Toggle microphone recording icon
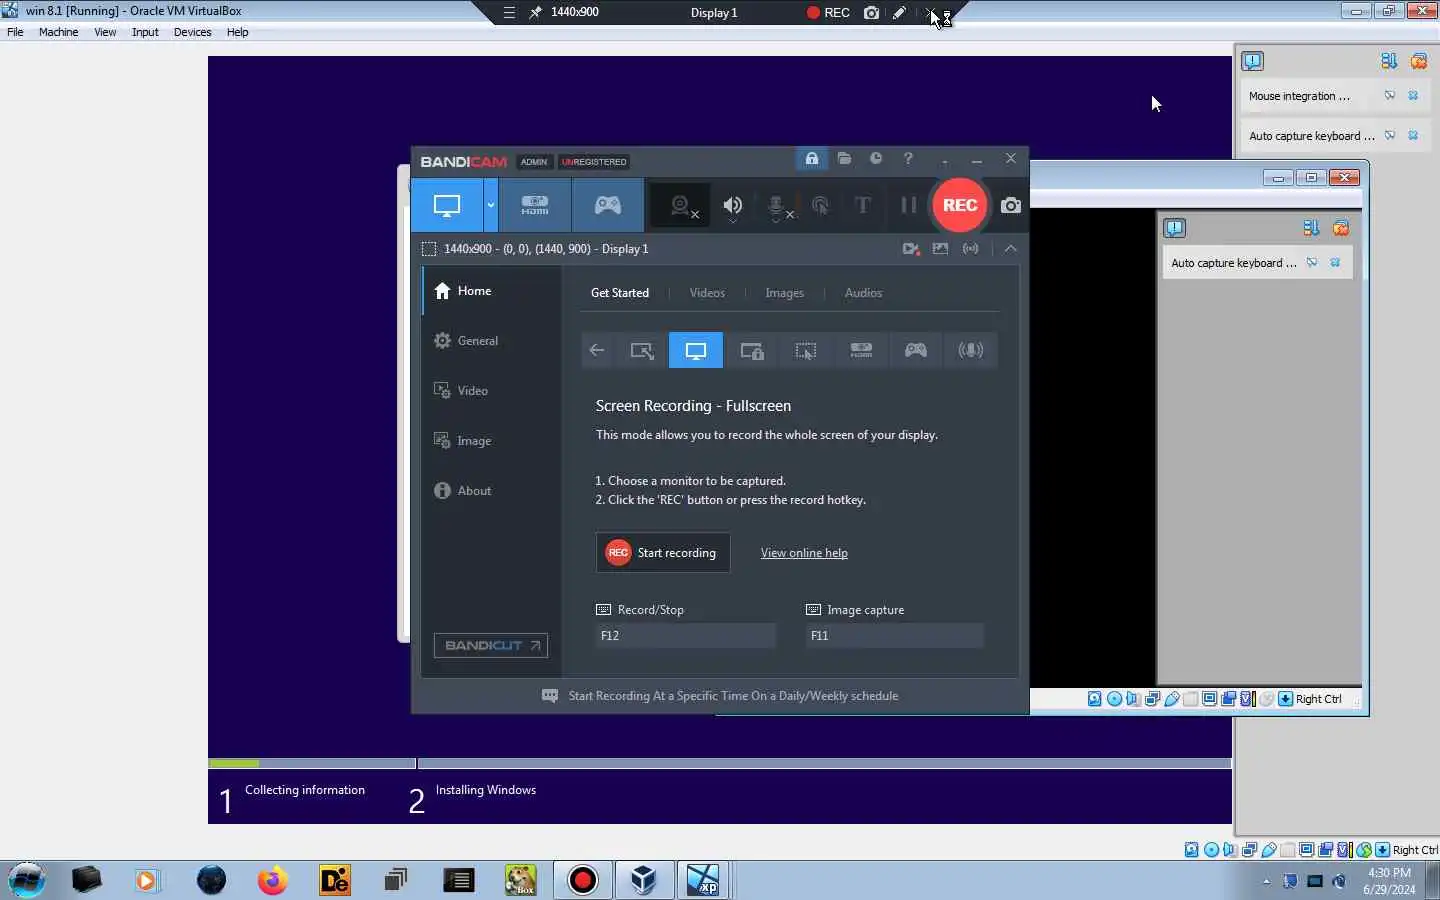 click(777, 206)
